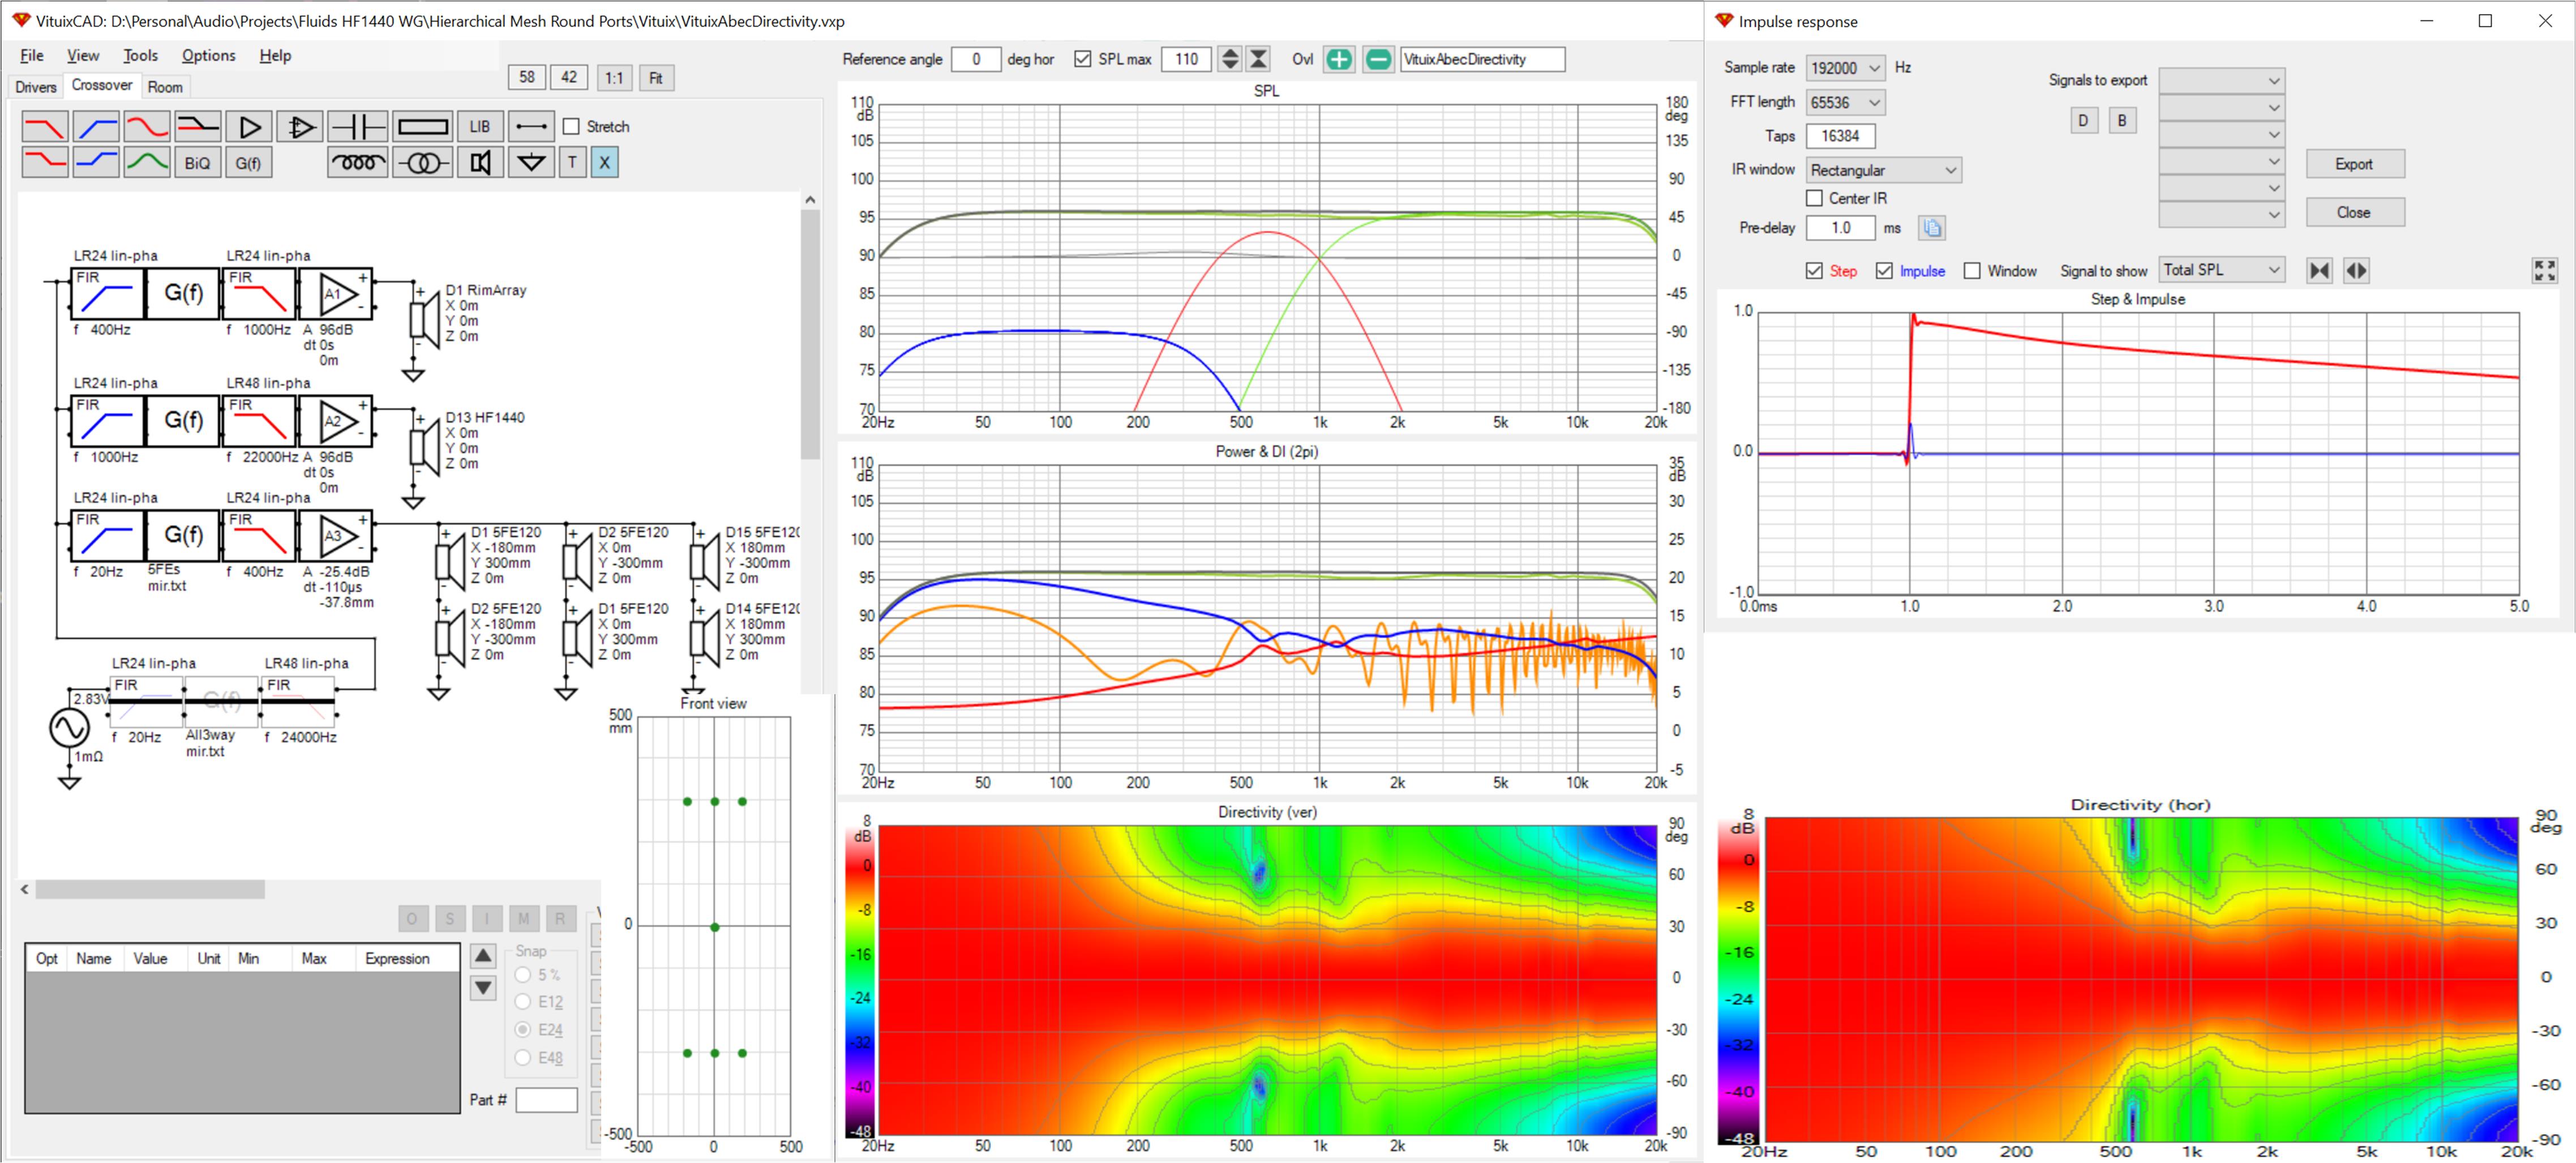
Task: Insert the black-and-red shelving ramp block
Action: (x=198, y=127)
